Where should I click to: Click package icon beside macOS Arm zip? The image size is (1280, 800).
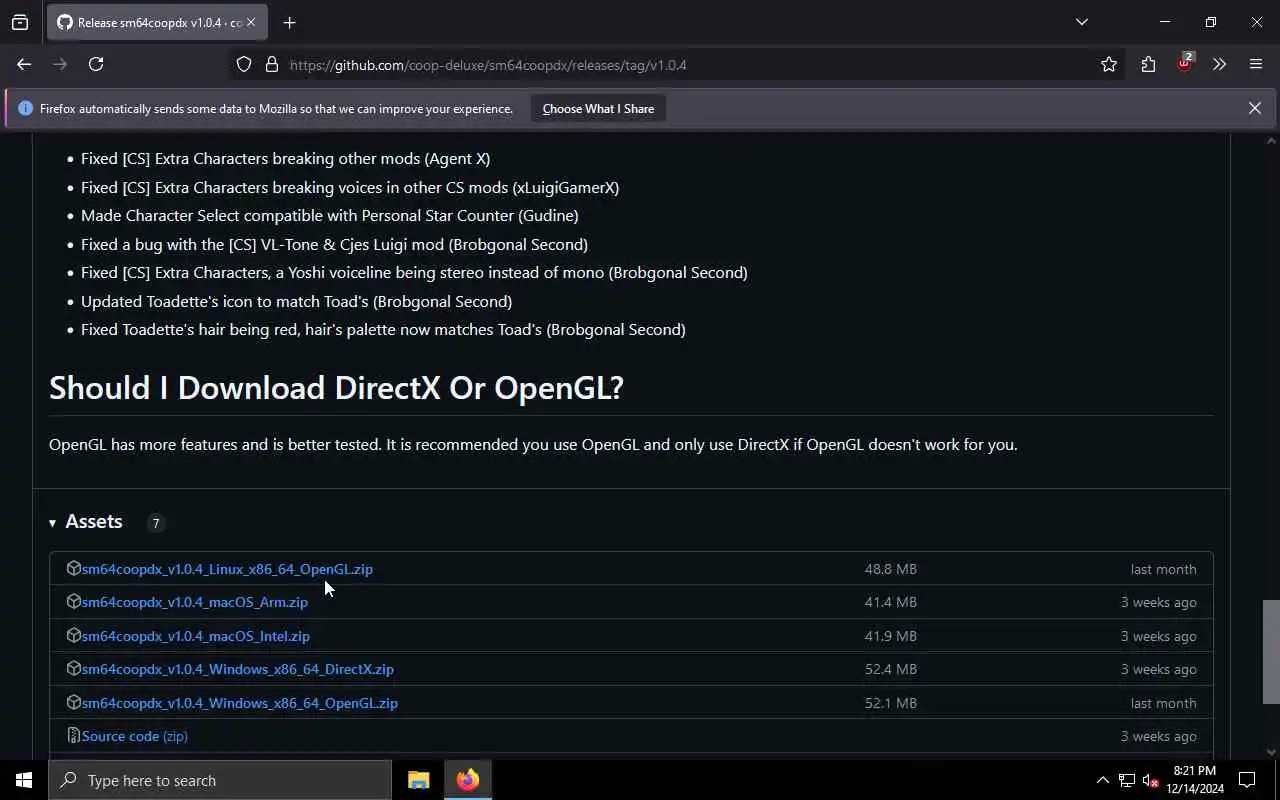pyautogui.click(x=73, y=601)
